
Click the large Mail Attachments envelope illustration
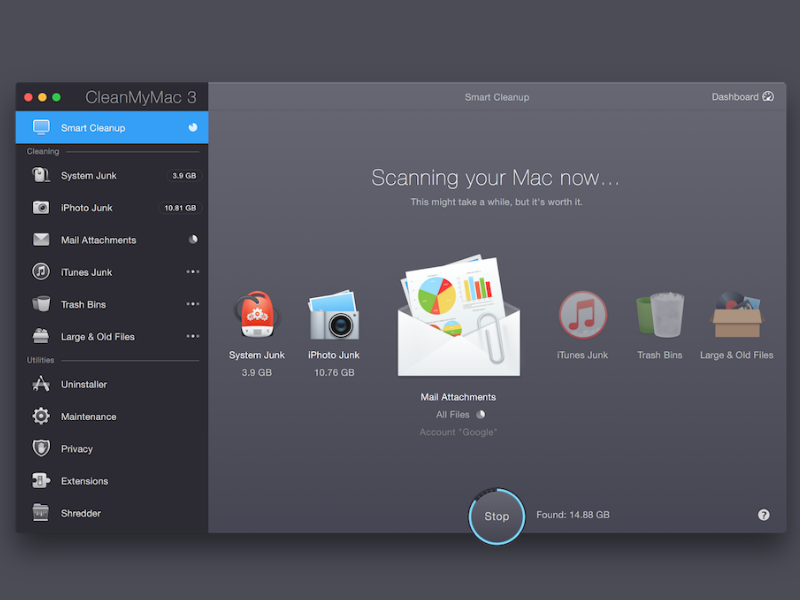[459, 316]
